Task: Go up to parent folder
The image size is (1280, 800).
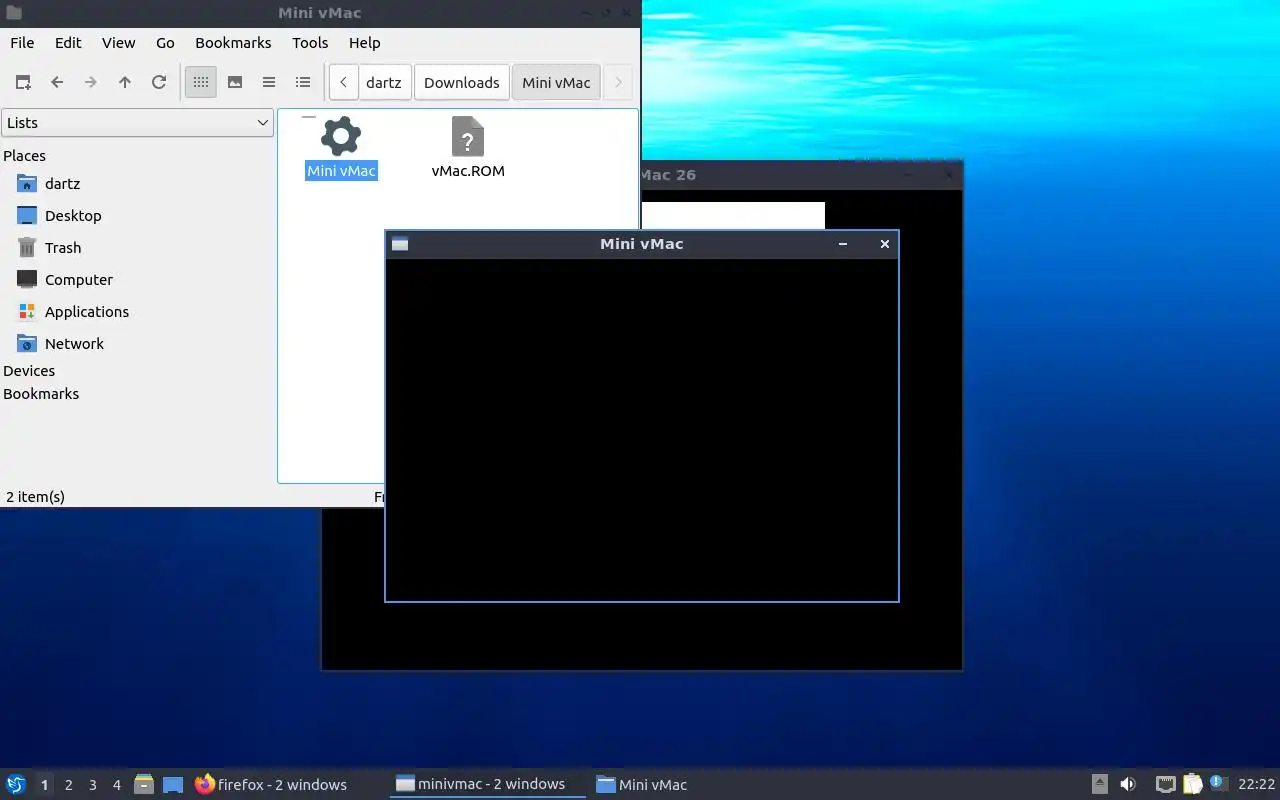Action: 125,82
